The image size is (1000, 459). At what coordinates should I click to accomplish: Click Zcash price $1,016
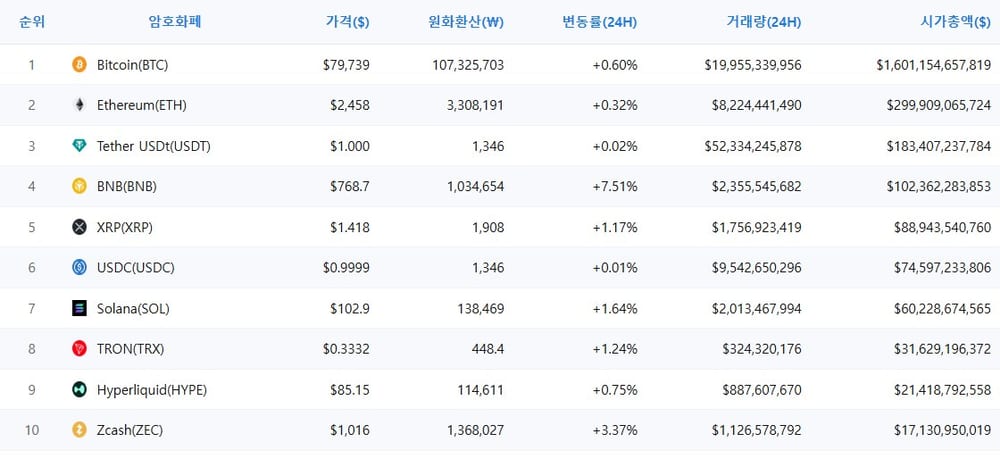[349, 430]
